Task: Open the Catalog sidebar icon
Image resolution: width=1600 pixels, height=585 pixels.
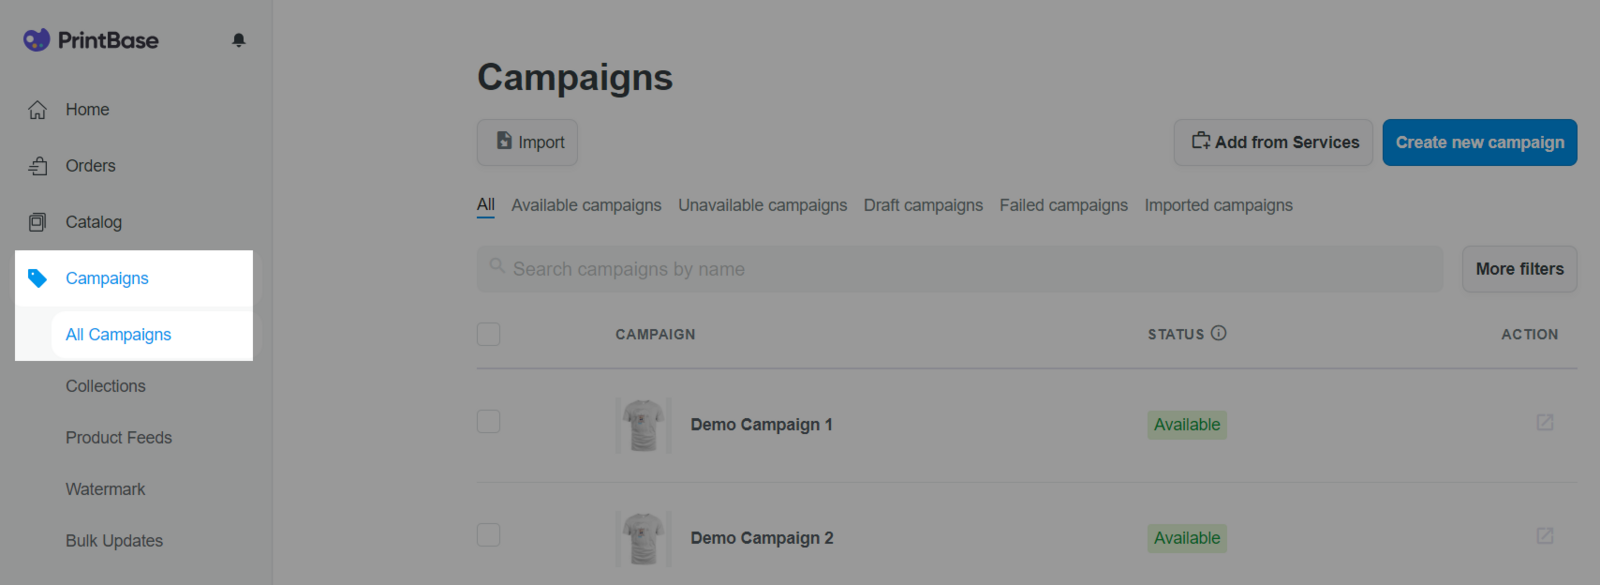Action: [38, 222]
